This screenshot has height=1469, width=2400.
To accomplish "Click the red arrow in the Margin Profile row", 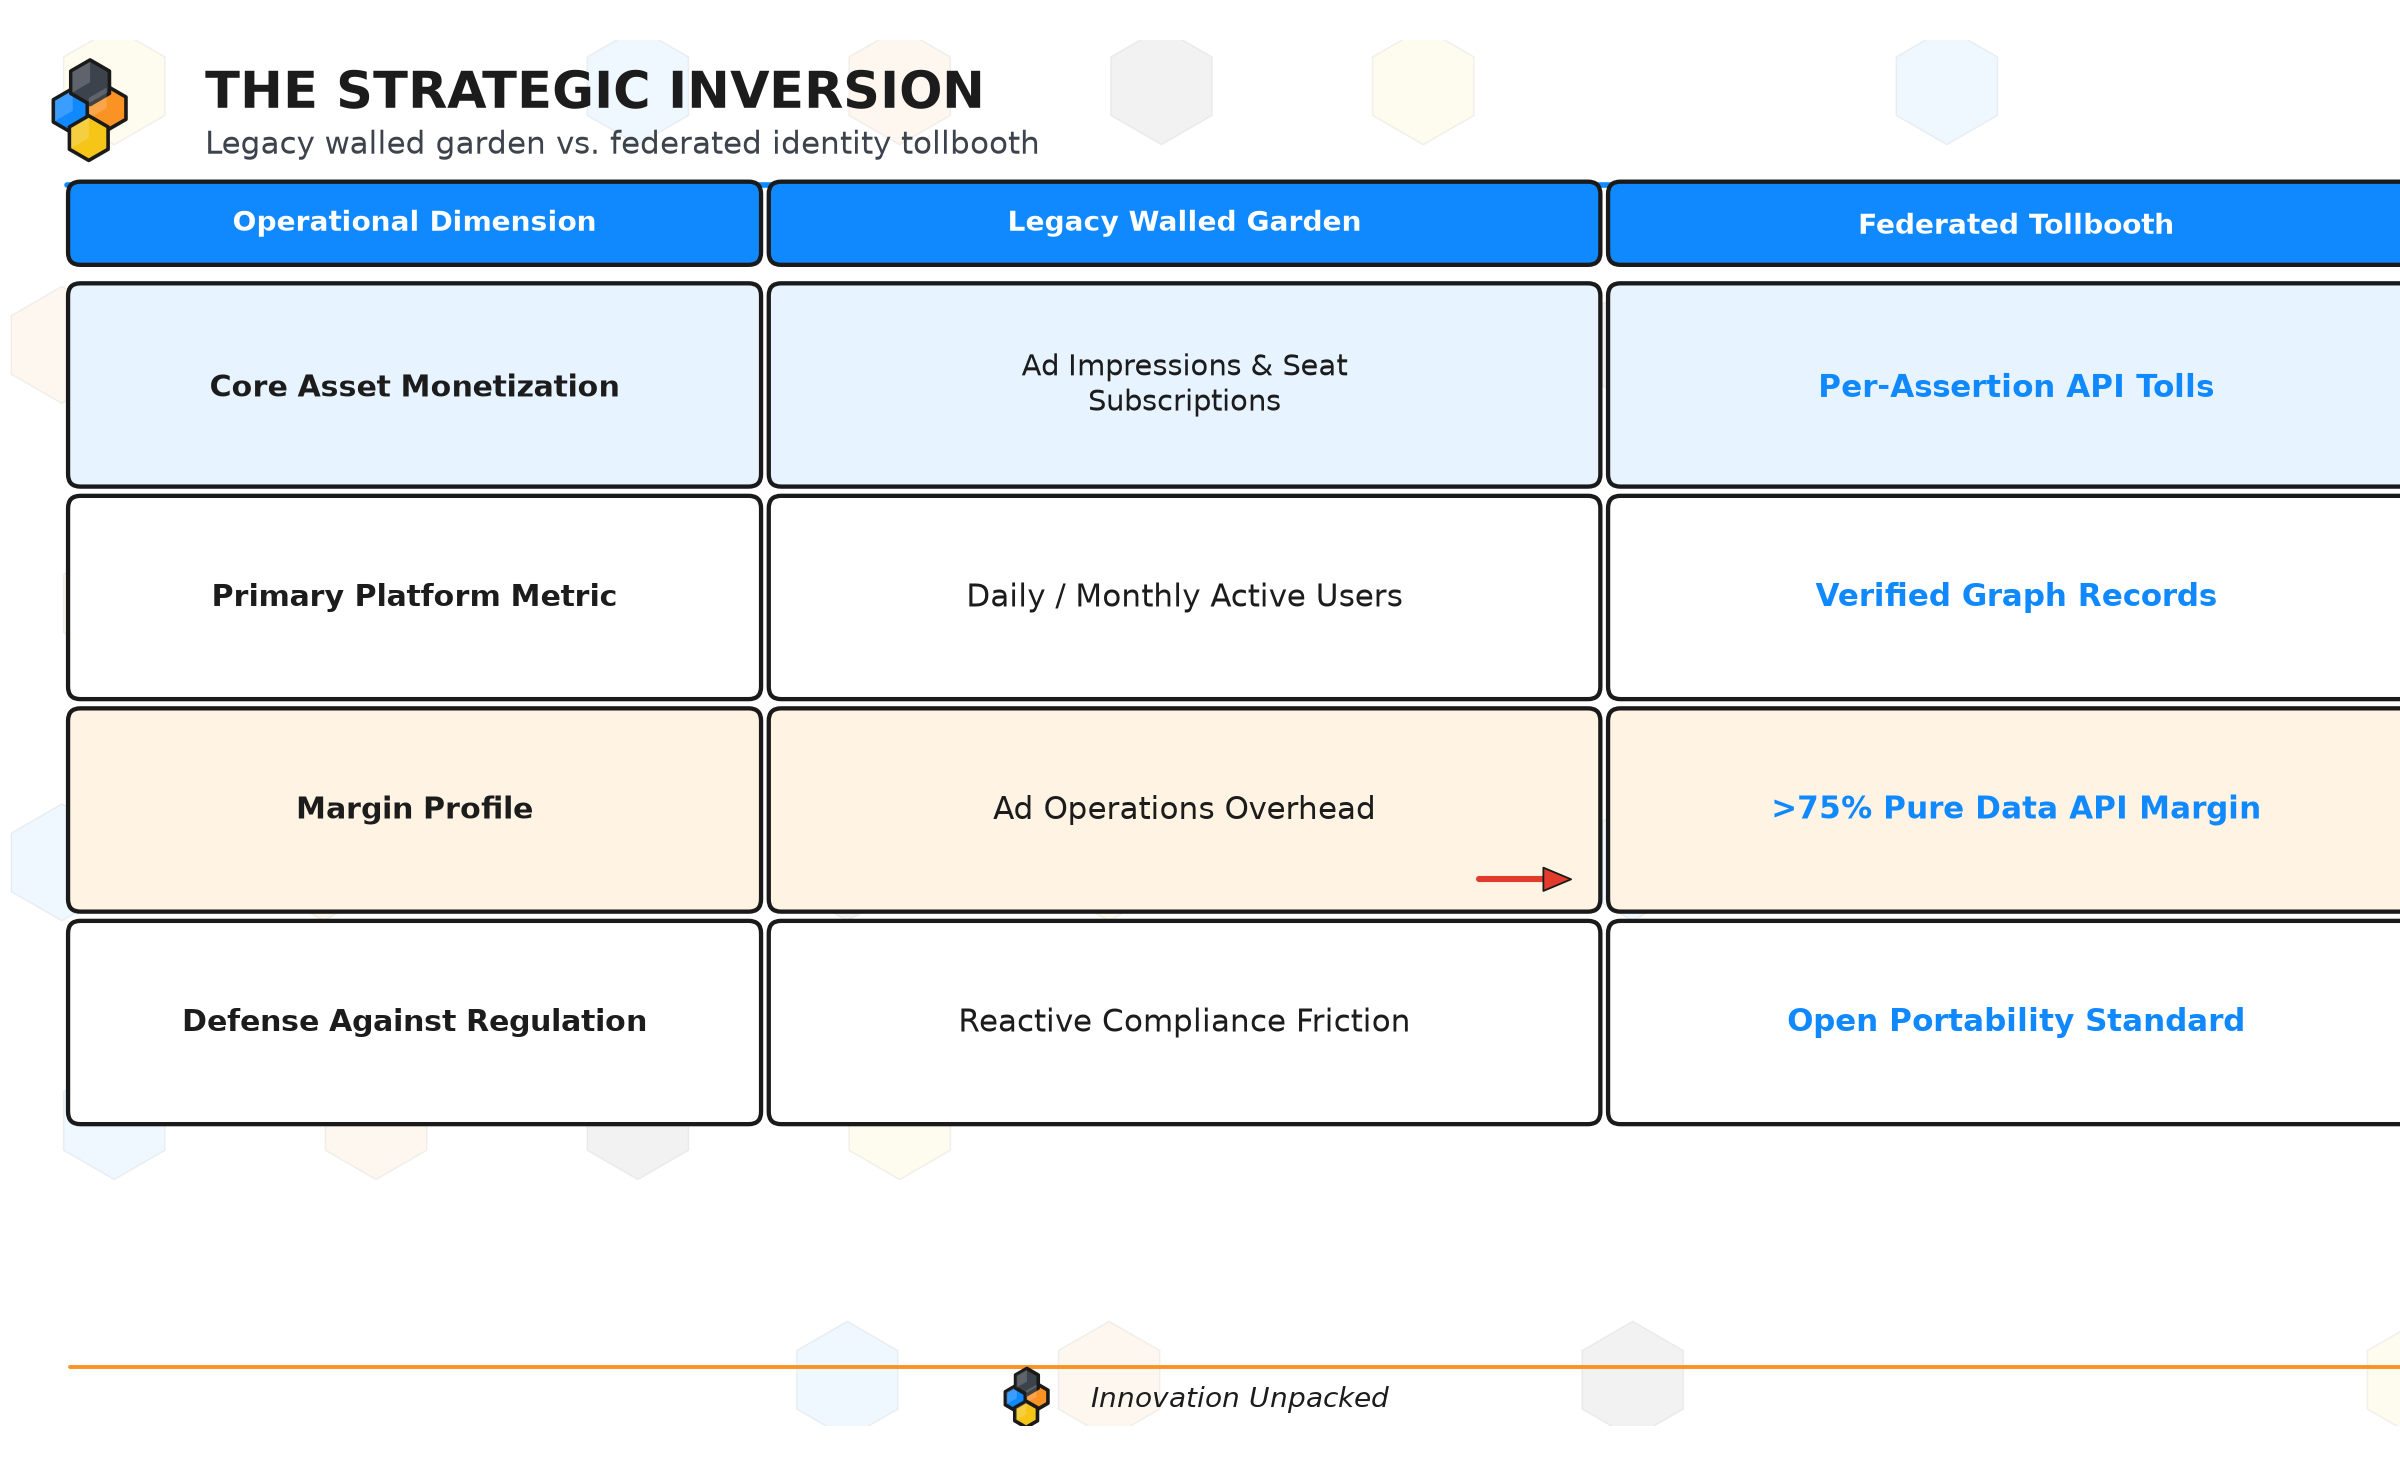I will tap(1523, 879).
